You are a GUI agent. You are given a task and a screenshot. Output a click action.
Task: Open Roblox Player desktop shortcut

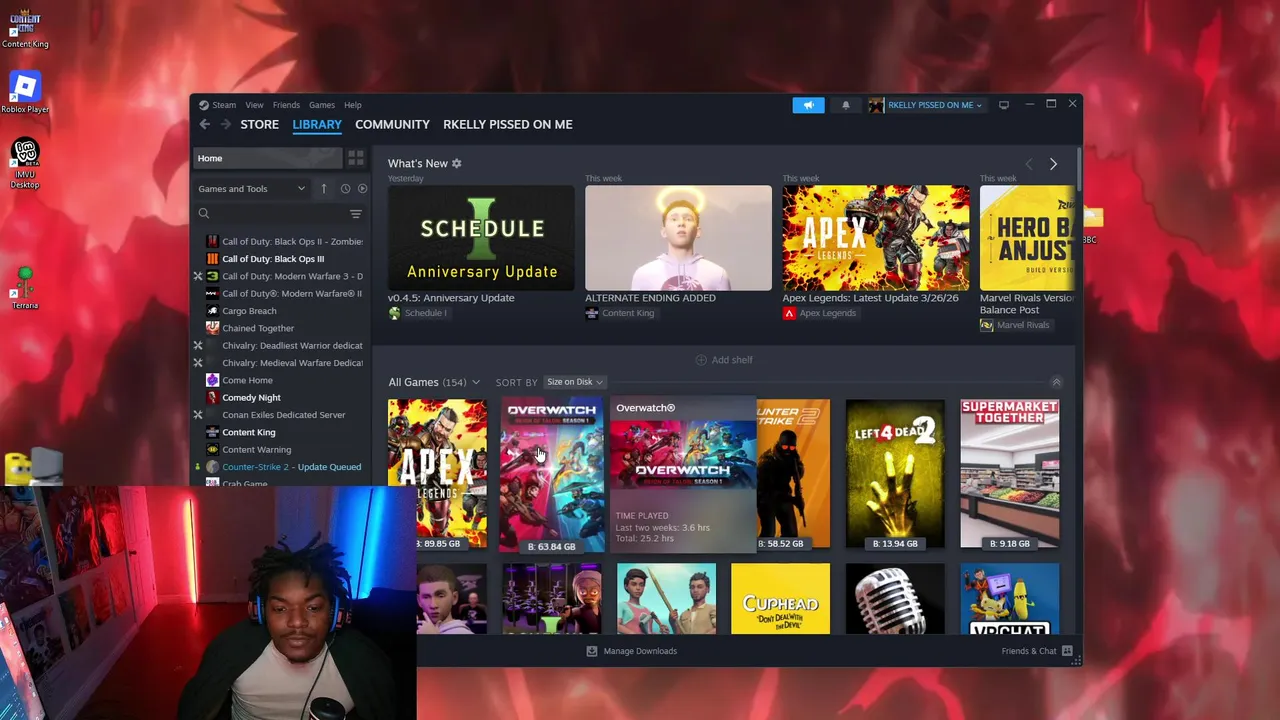point(25,93)
